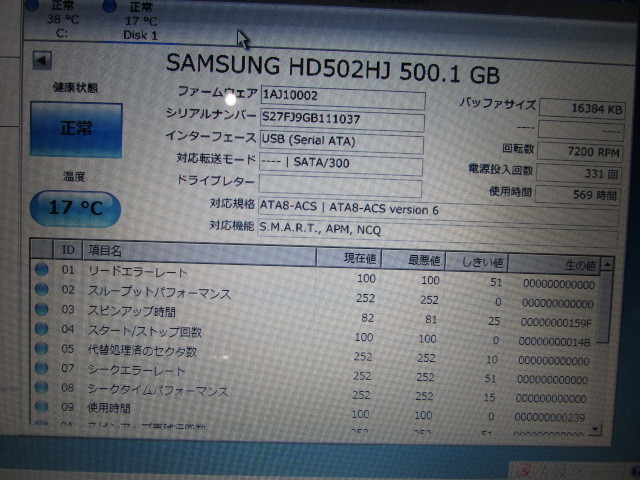The image size is (640, 480).
Task: Select the リードエラーレート row
Action: [314, 276]
